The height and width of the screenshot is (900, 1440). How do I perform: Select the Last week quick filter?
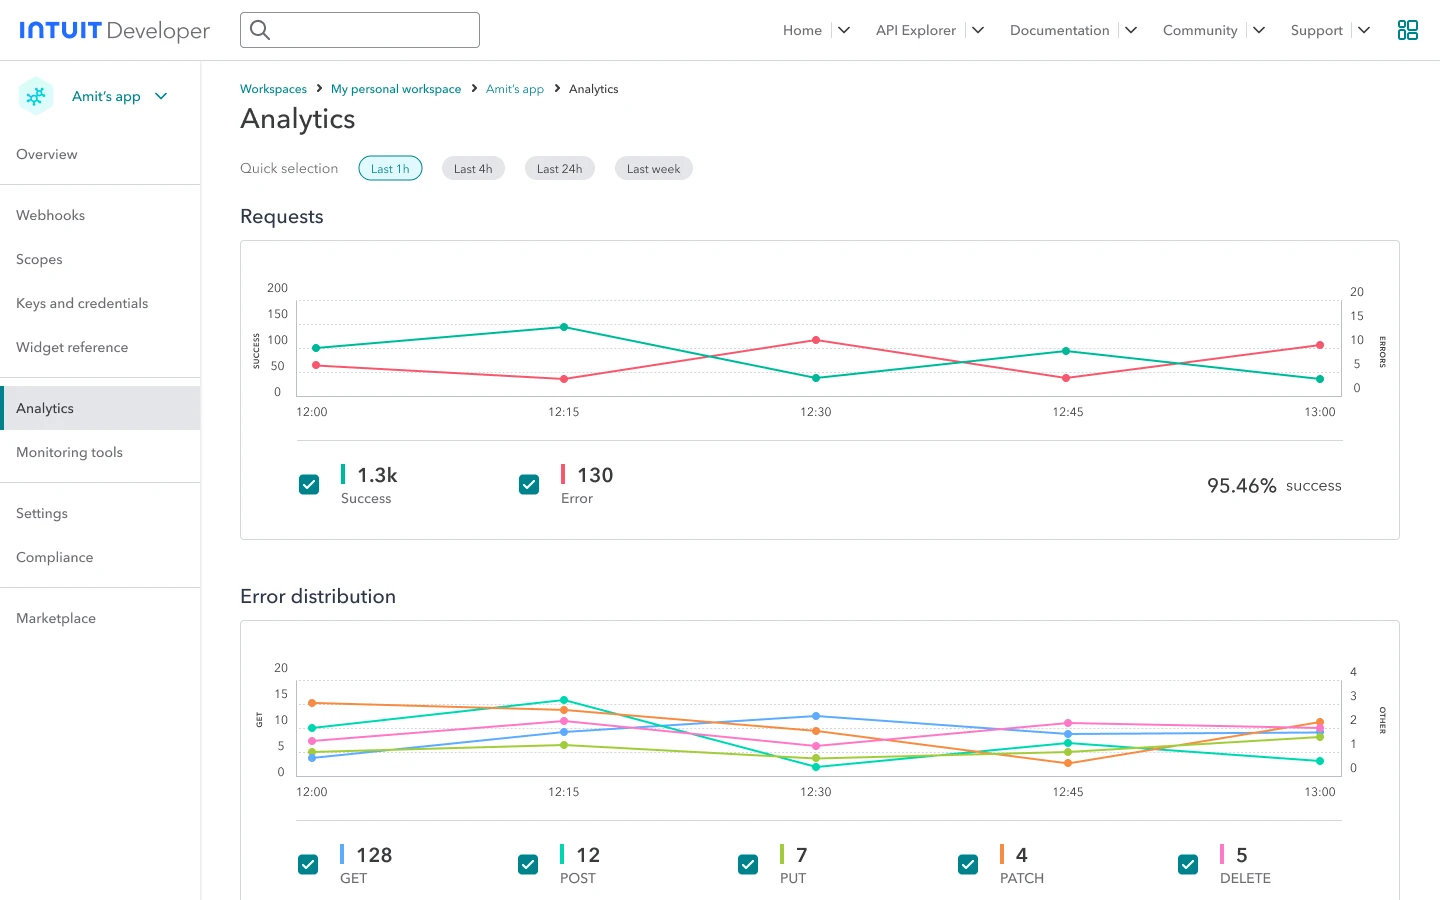click(x=653, y=168)
